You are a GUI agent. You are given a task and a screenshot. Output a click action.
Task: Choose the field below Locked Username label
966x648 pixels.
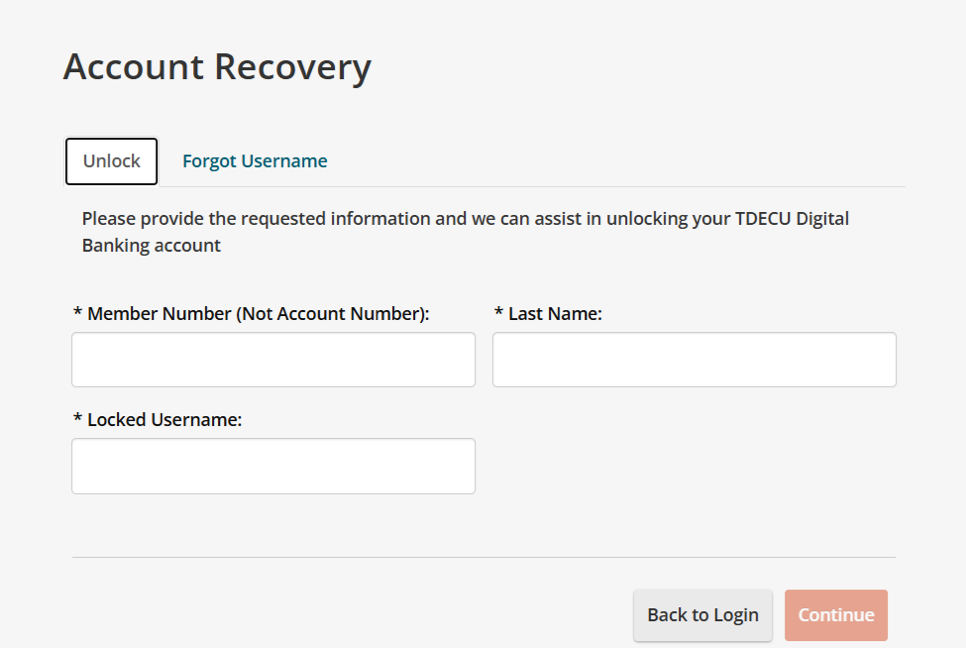click(x=274, y=466)
